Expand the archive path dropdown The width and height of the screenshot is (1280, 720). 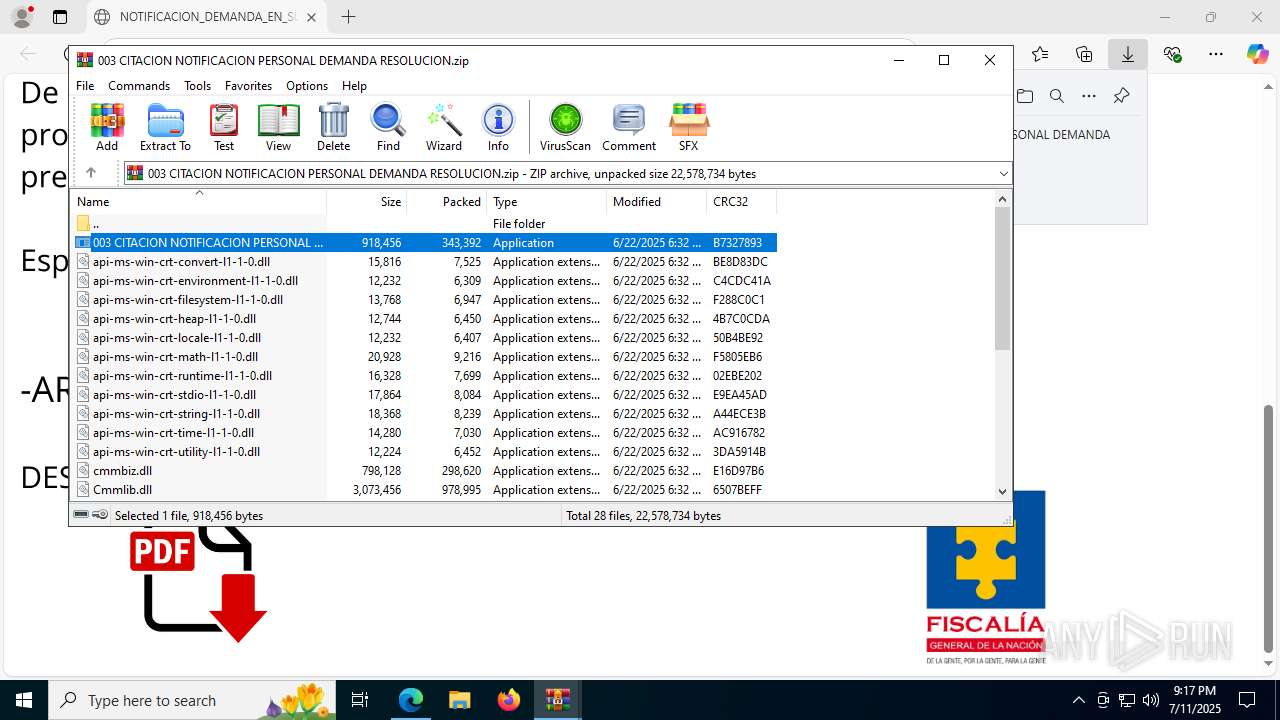point(1003,173)
